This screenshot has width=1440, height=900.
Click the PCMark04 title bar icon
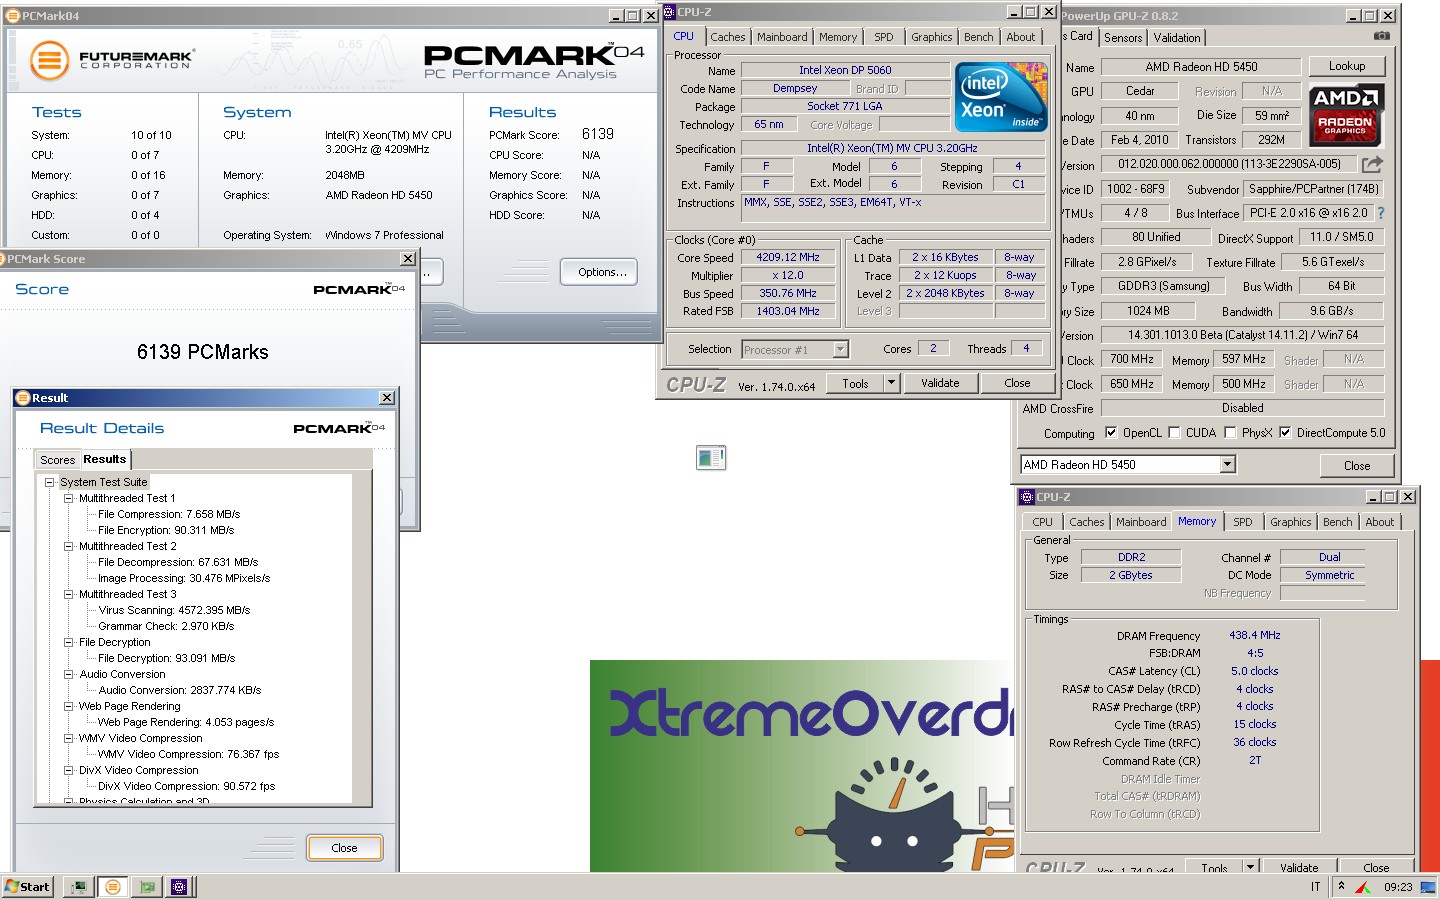13,16
